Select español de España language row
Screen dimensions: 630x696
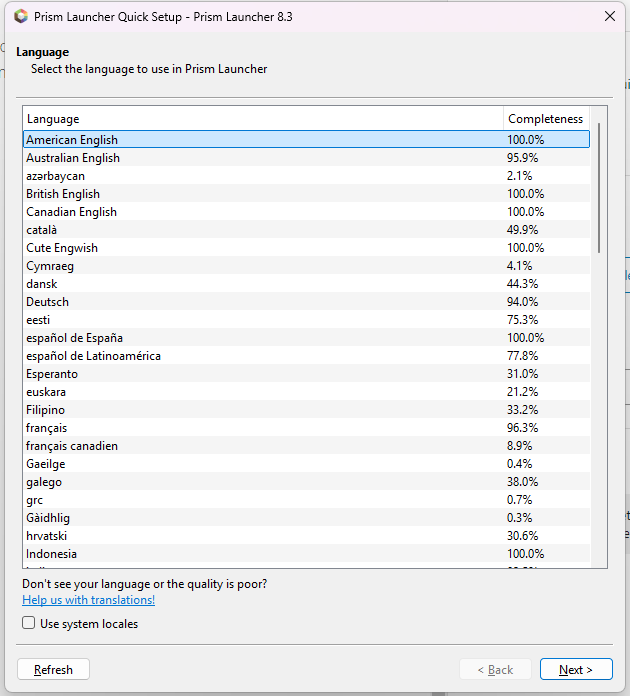306,338
